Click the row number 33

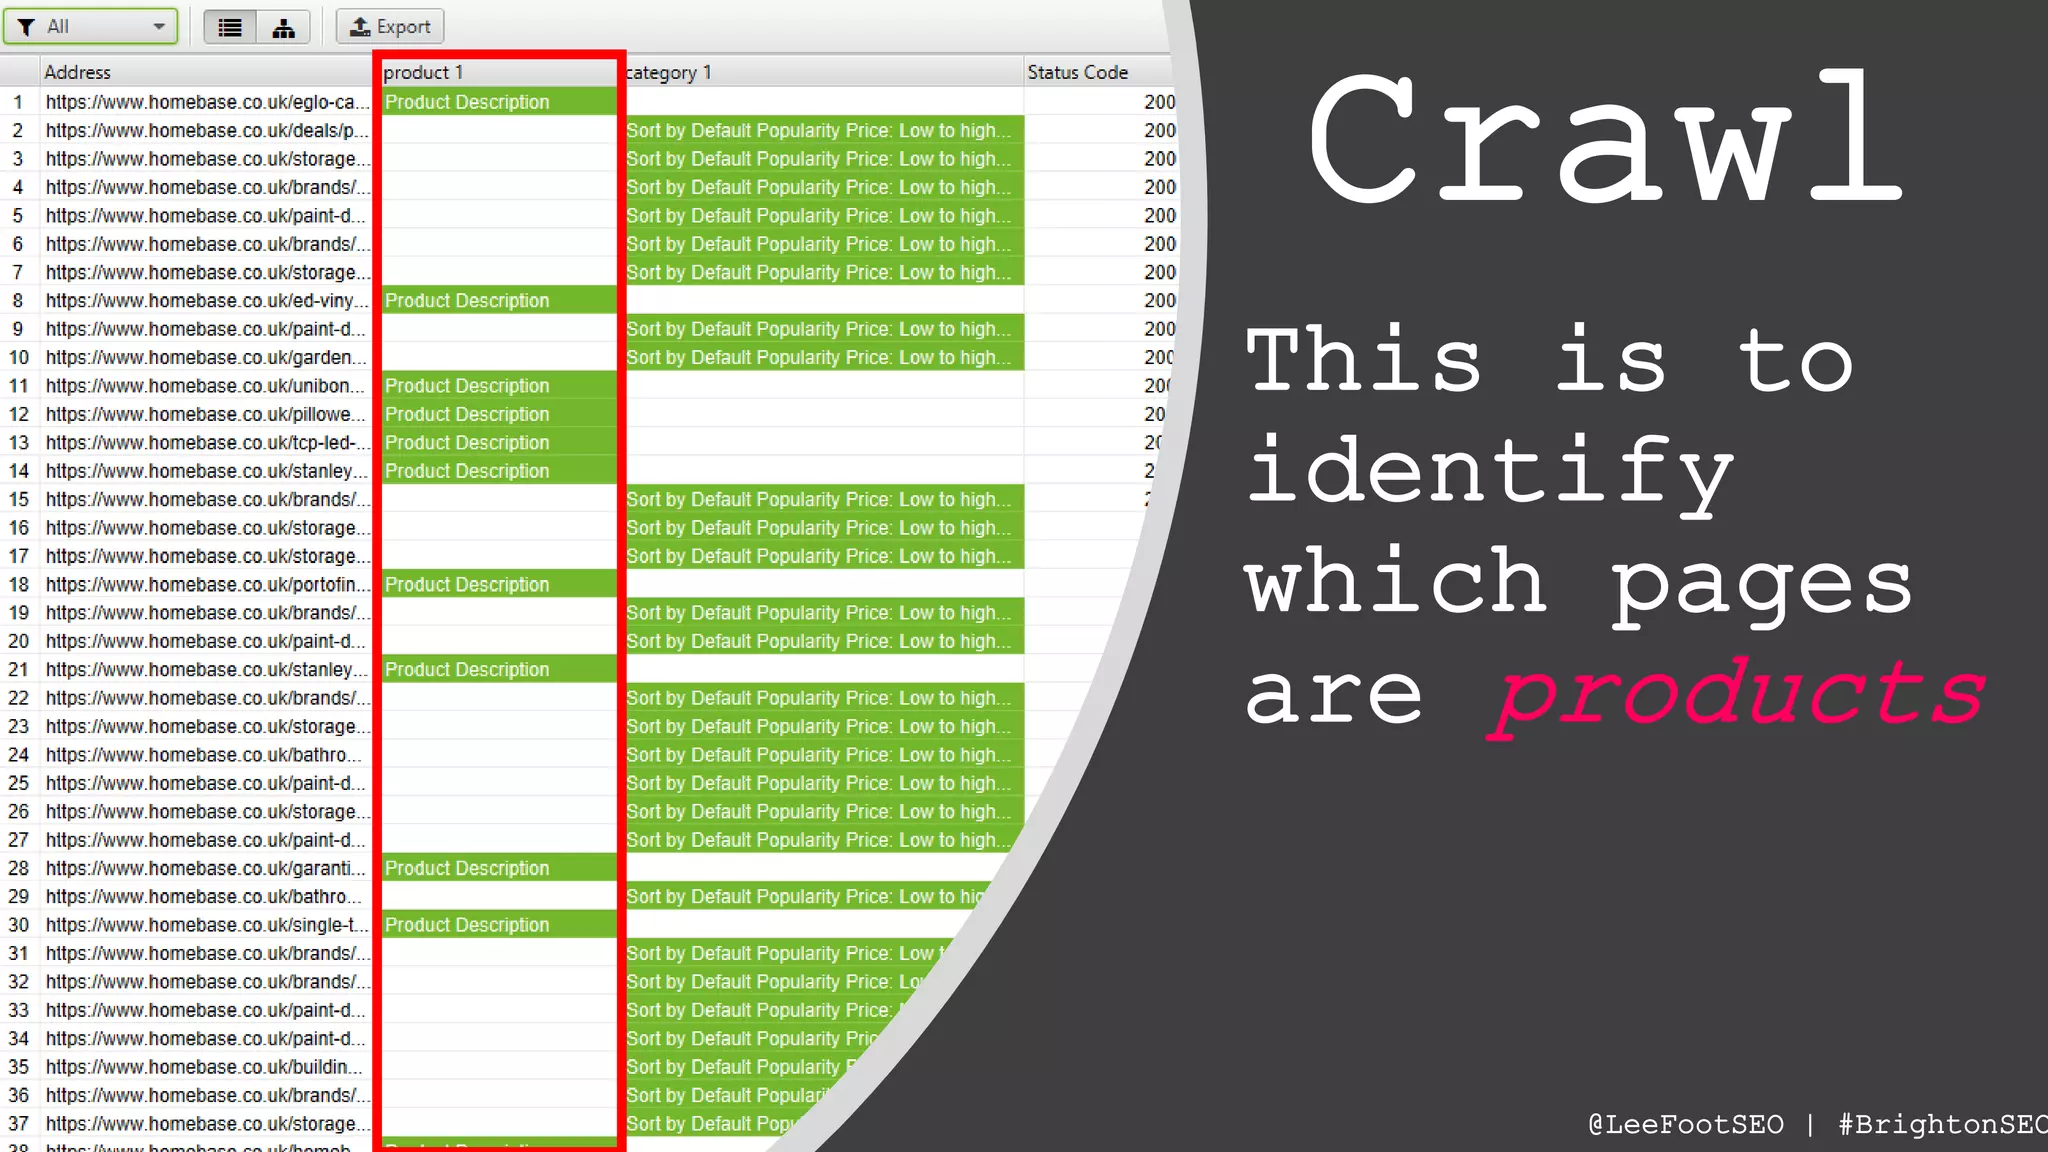tap(19, 1010)
